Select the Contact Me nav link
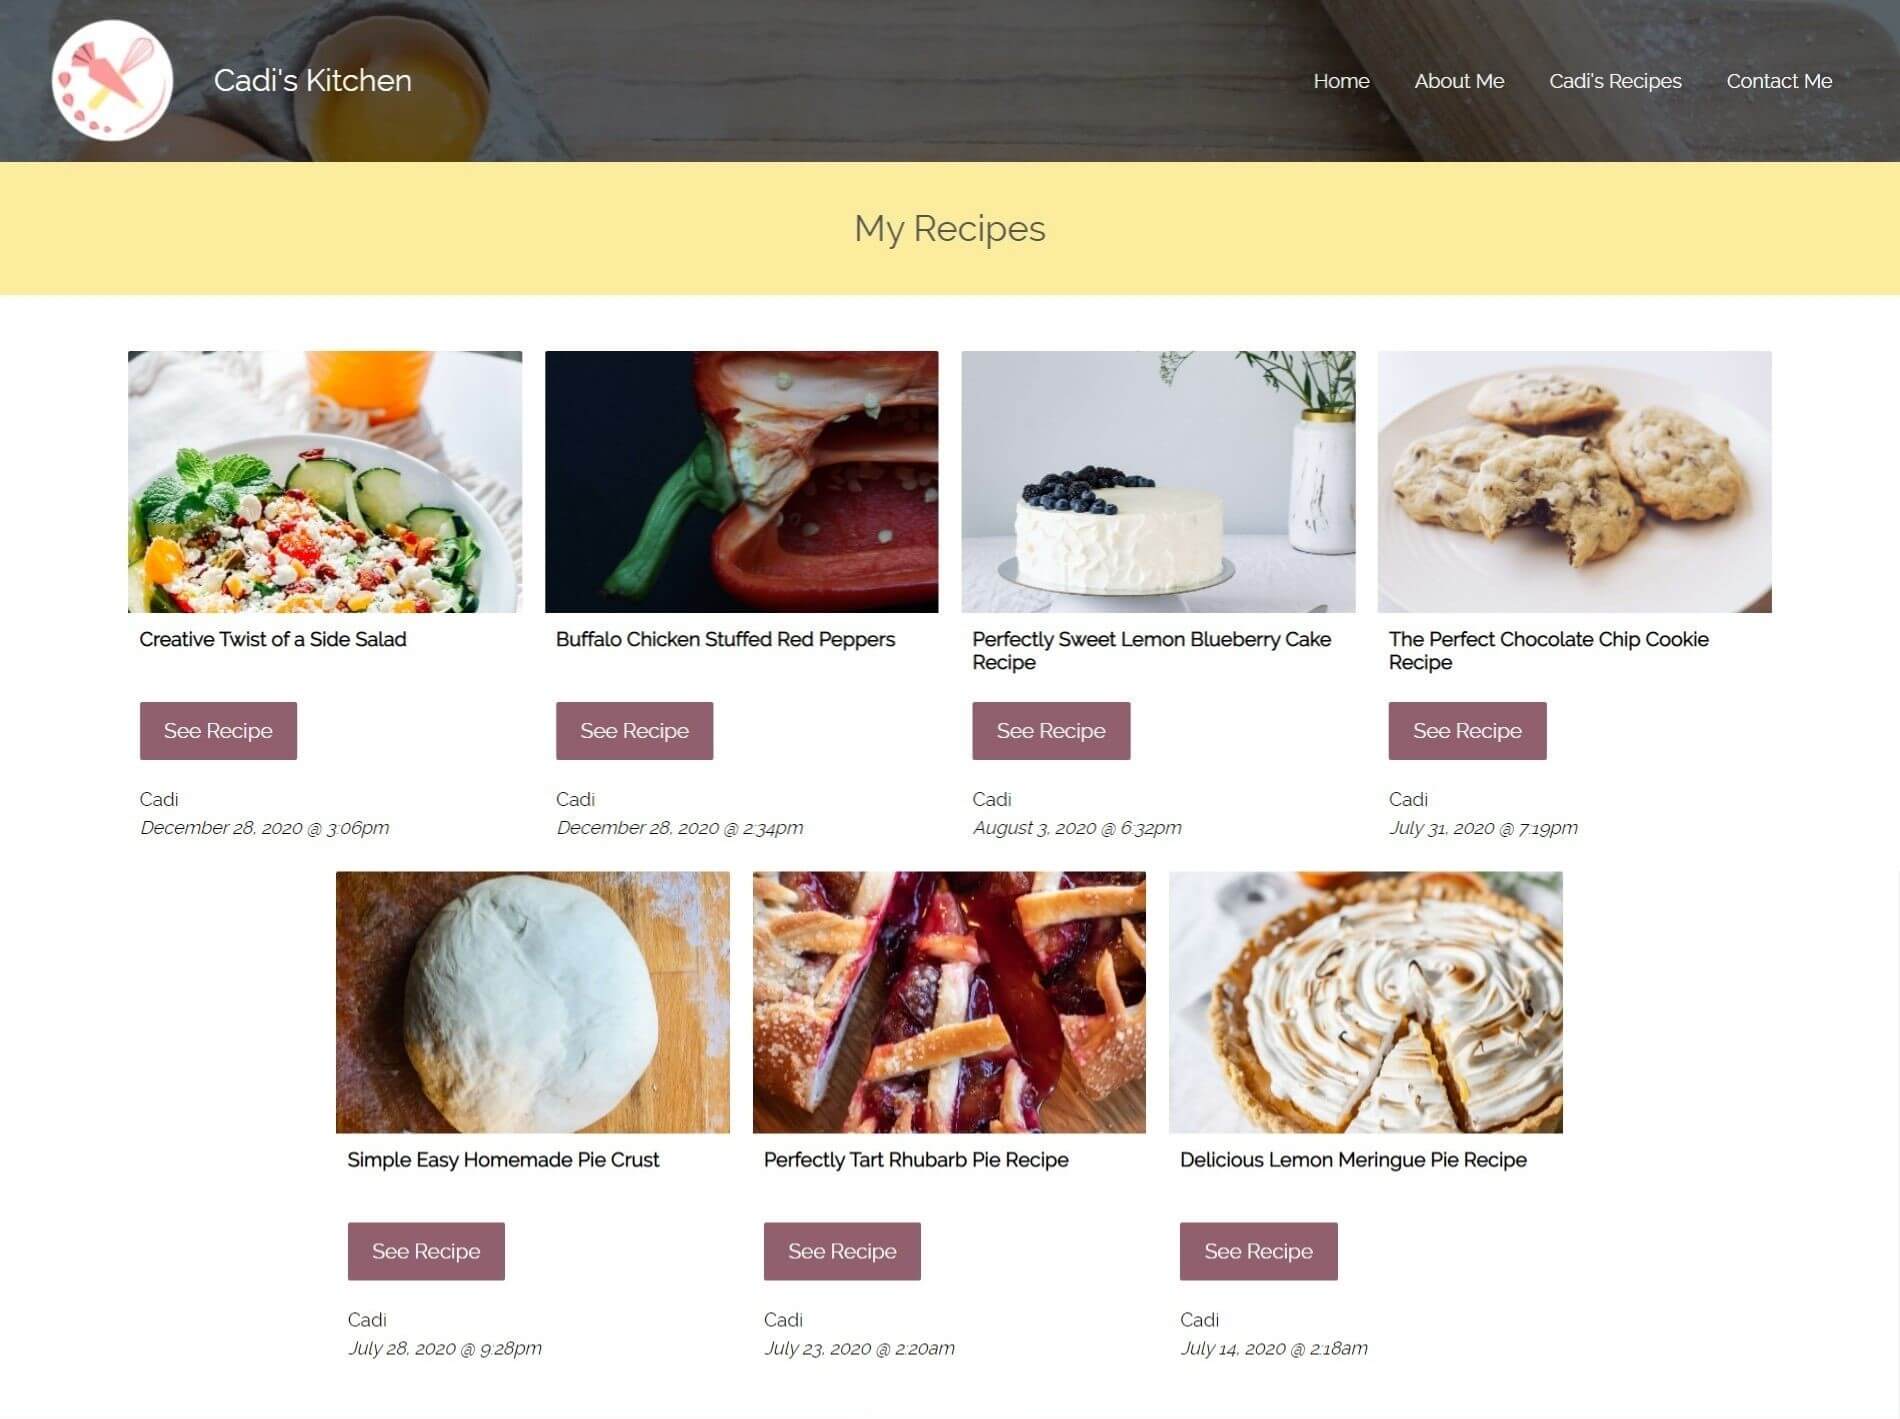Viewport: 1900px width, 1419px height. click(1779, 81)
